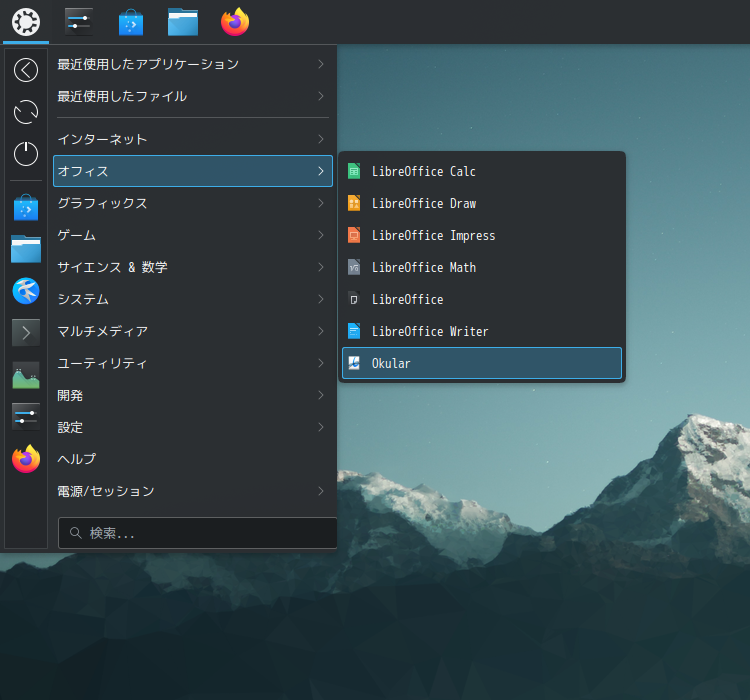
Task: Click the 最近使用したアプリケーション label
Action: (148, 64)
